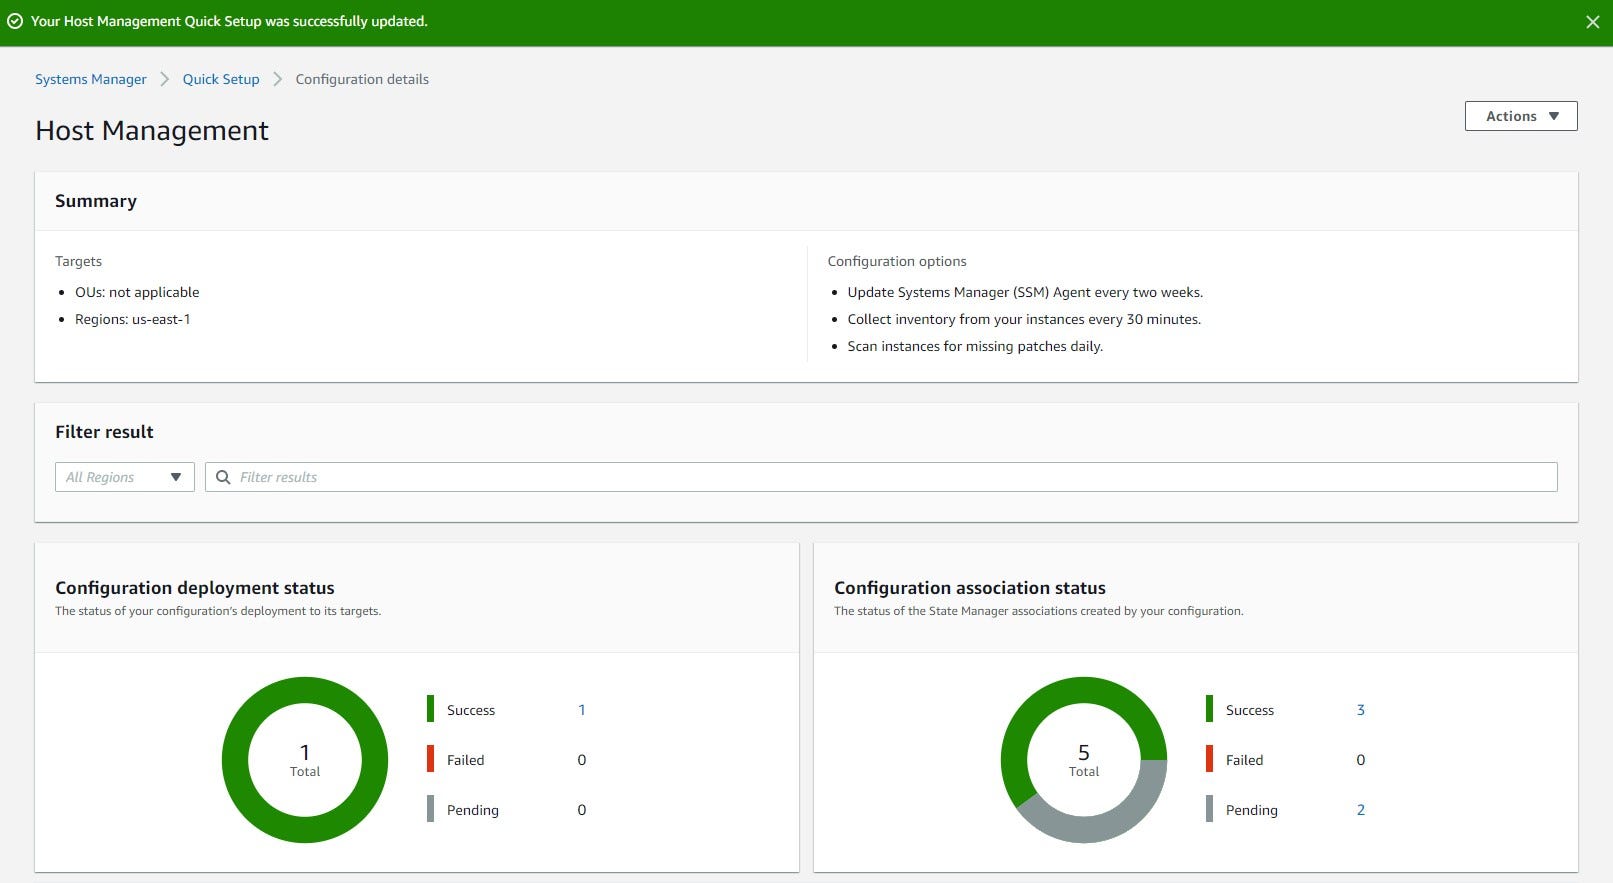
Task: Click 'Collect inventory from your instances' text
Action: (1024, 319)
